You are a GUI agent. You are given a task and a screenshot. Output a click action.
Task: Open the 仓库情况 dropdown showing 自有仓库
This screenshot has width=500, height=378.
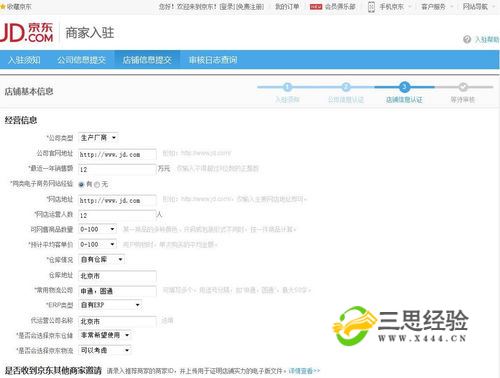pyautogui.click(x=101, y=259)
